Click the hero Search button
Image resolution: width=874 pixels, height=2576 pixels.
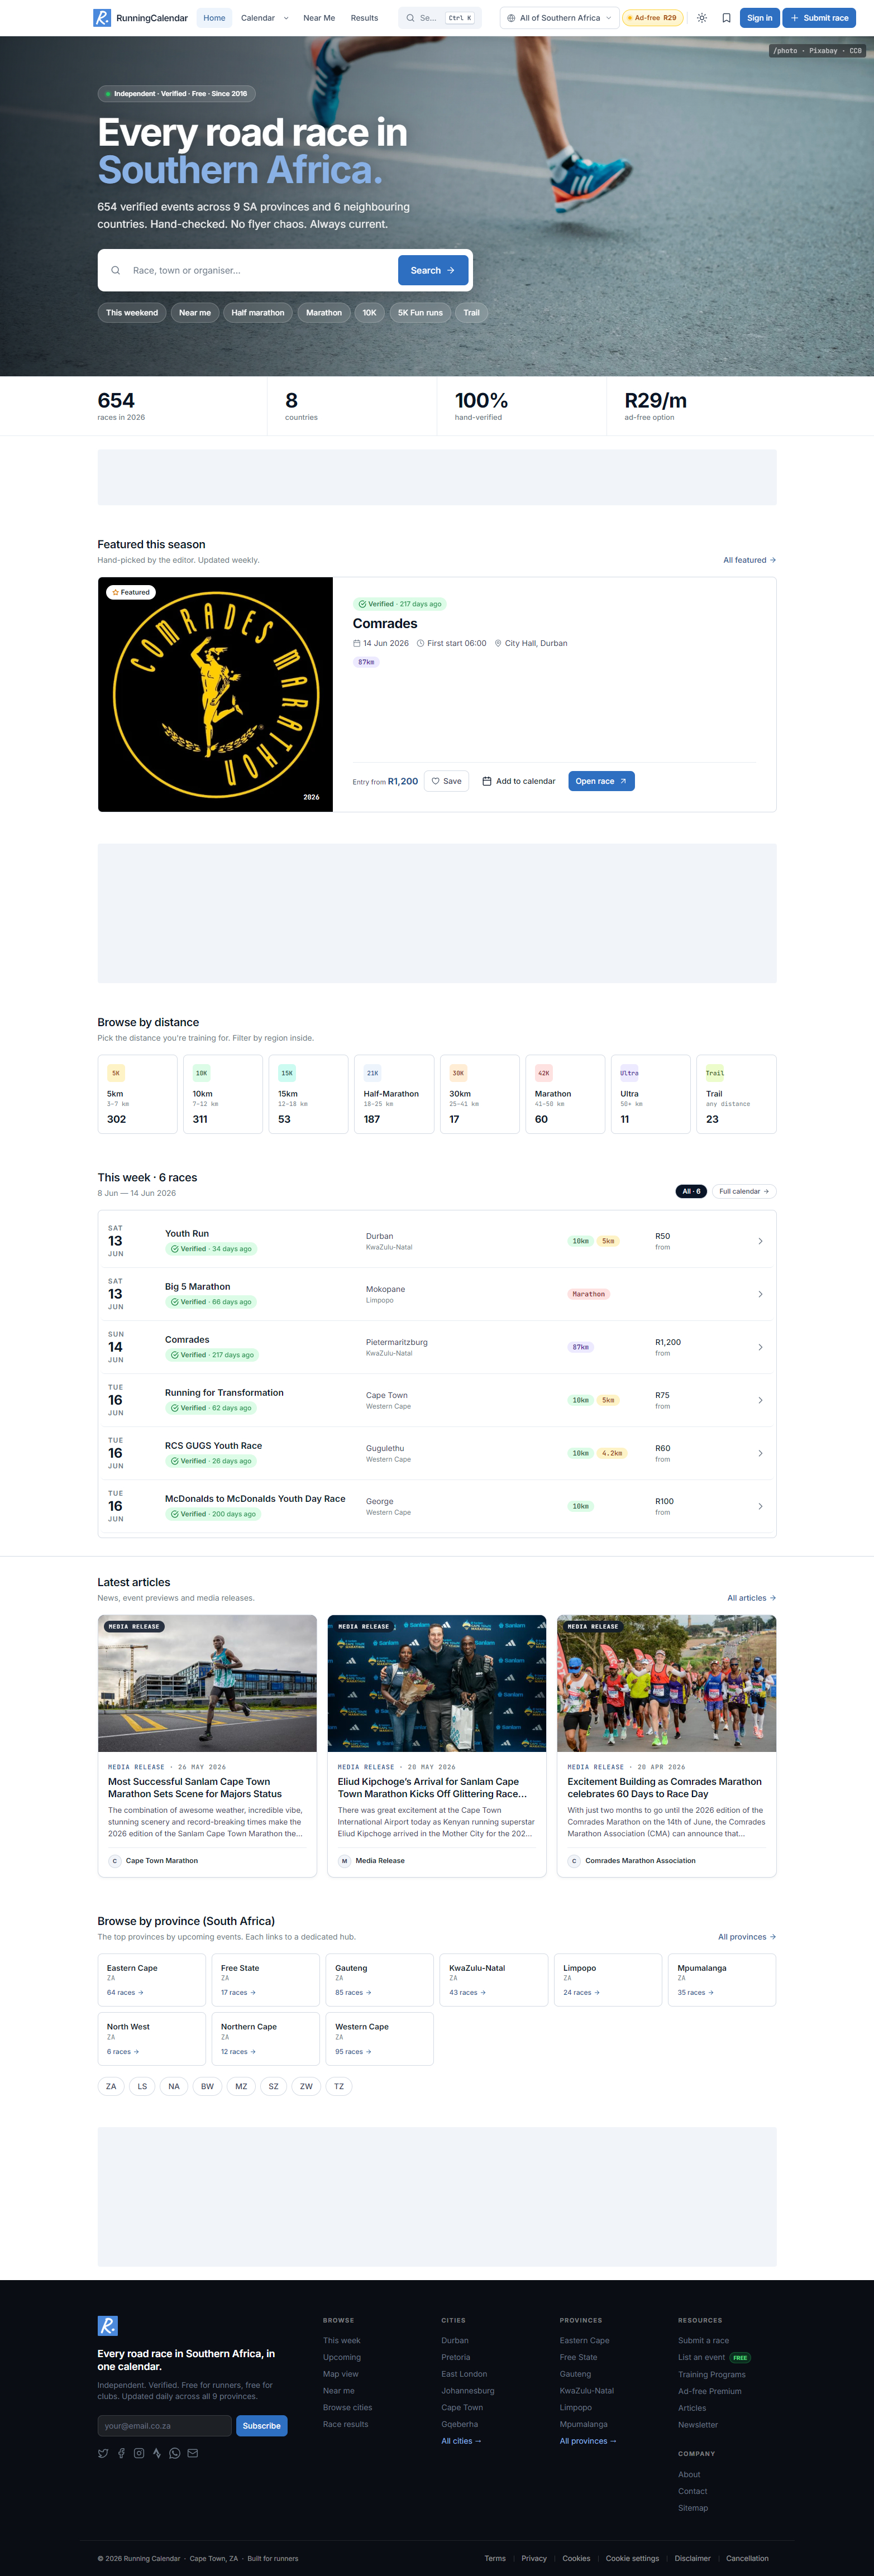coord(433,270)
